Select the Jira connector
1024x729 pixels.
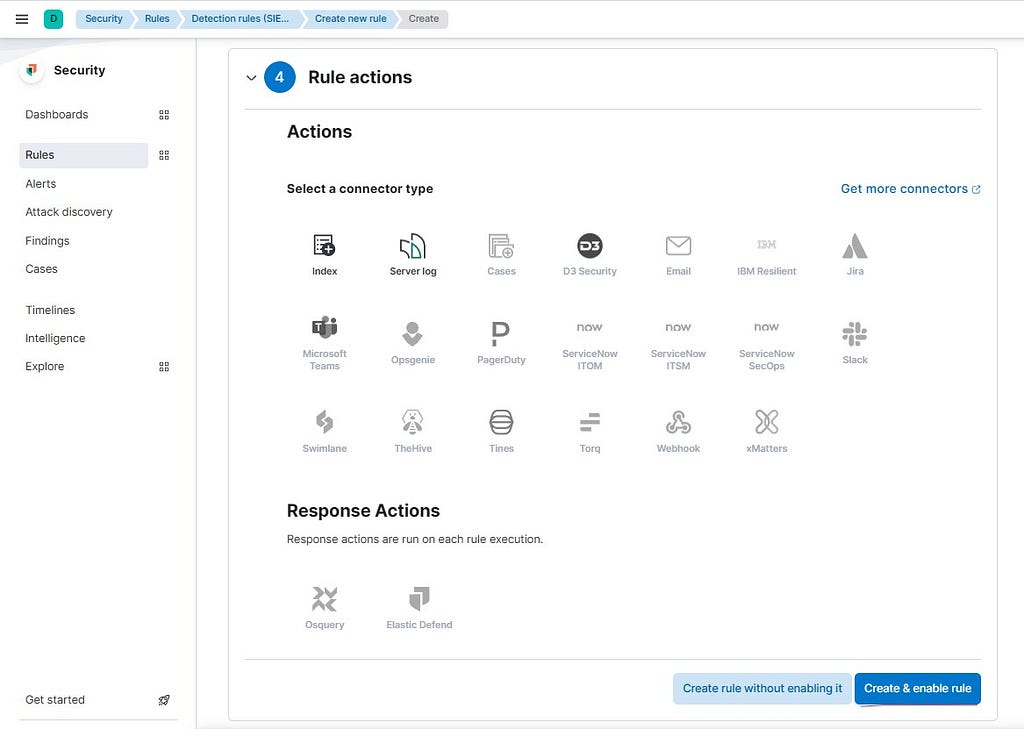tap(855, 255)
